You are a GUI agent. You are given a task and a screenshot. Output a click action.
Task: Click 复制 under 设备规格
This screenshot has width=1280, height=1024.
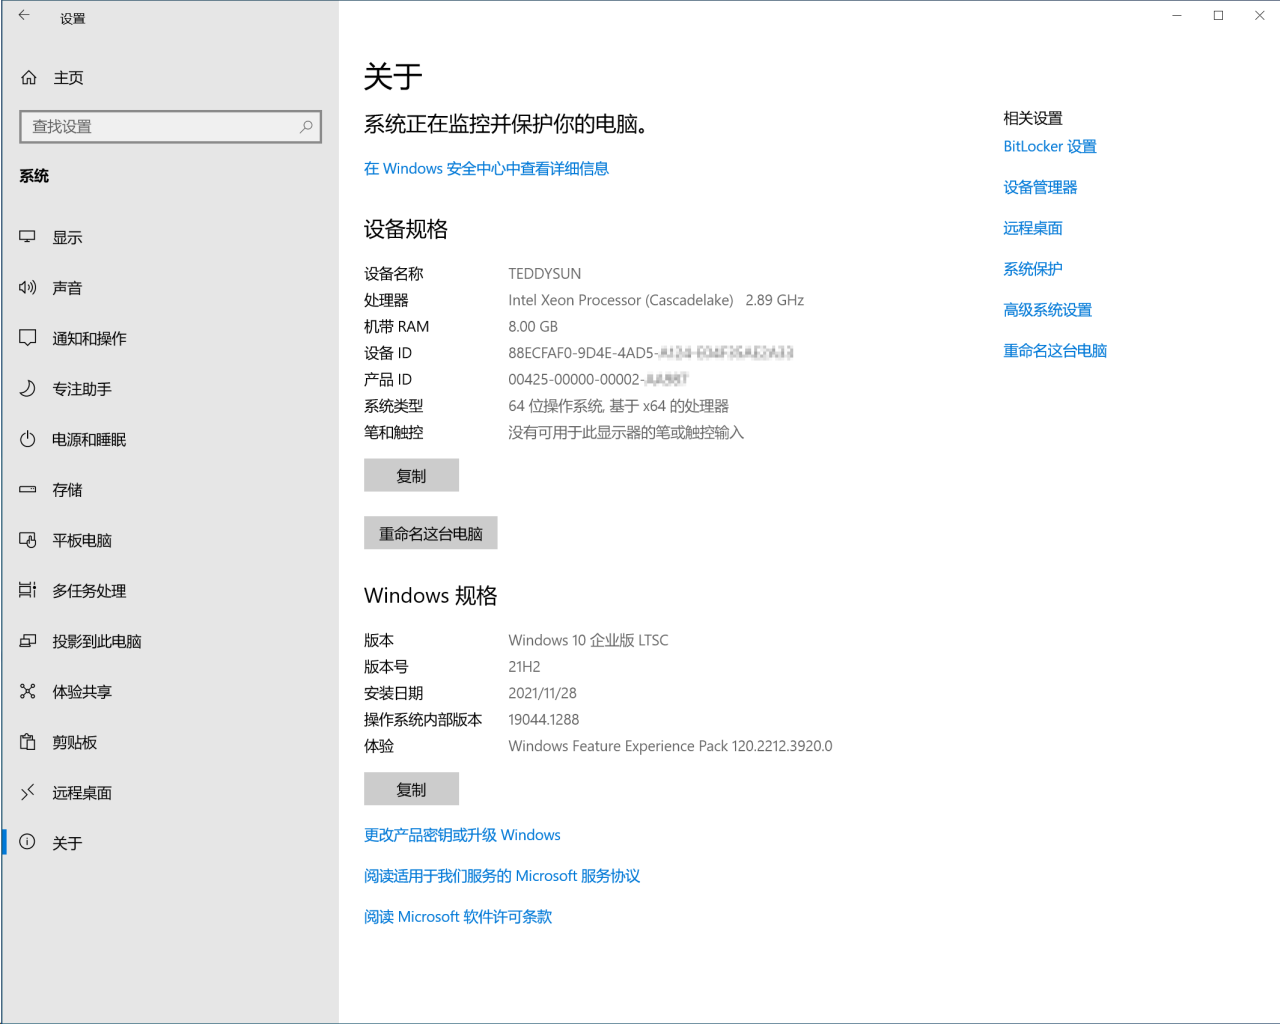pos(411,476)
